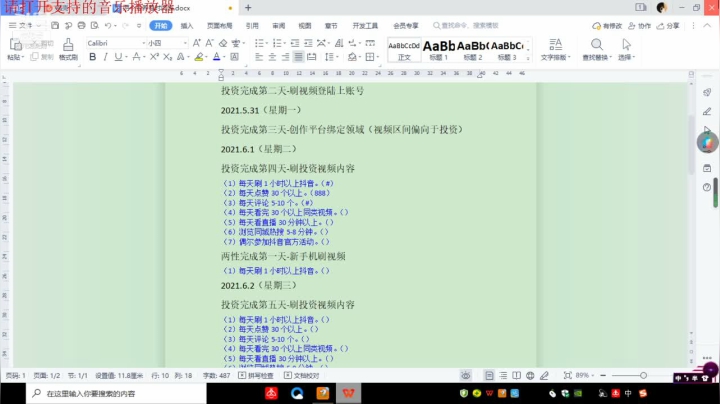Switch to web layout view icon
Screen dimensions: 720x404
(530, 376)
